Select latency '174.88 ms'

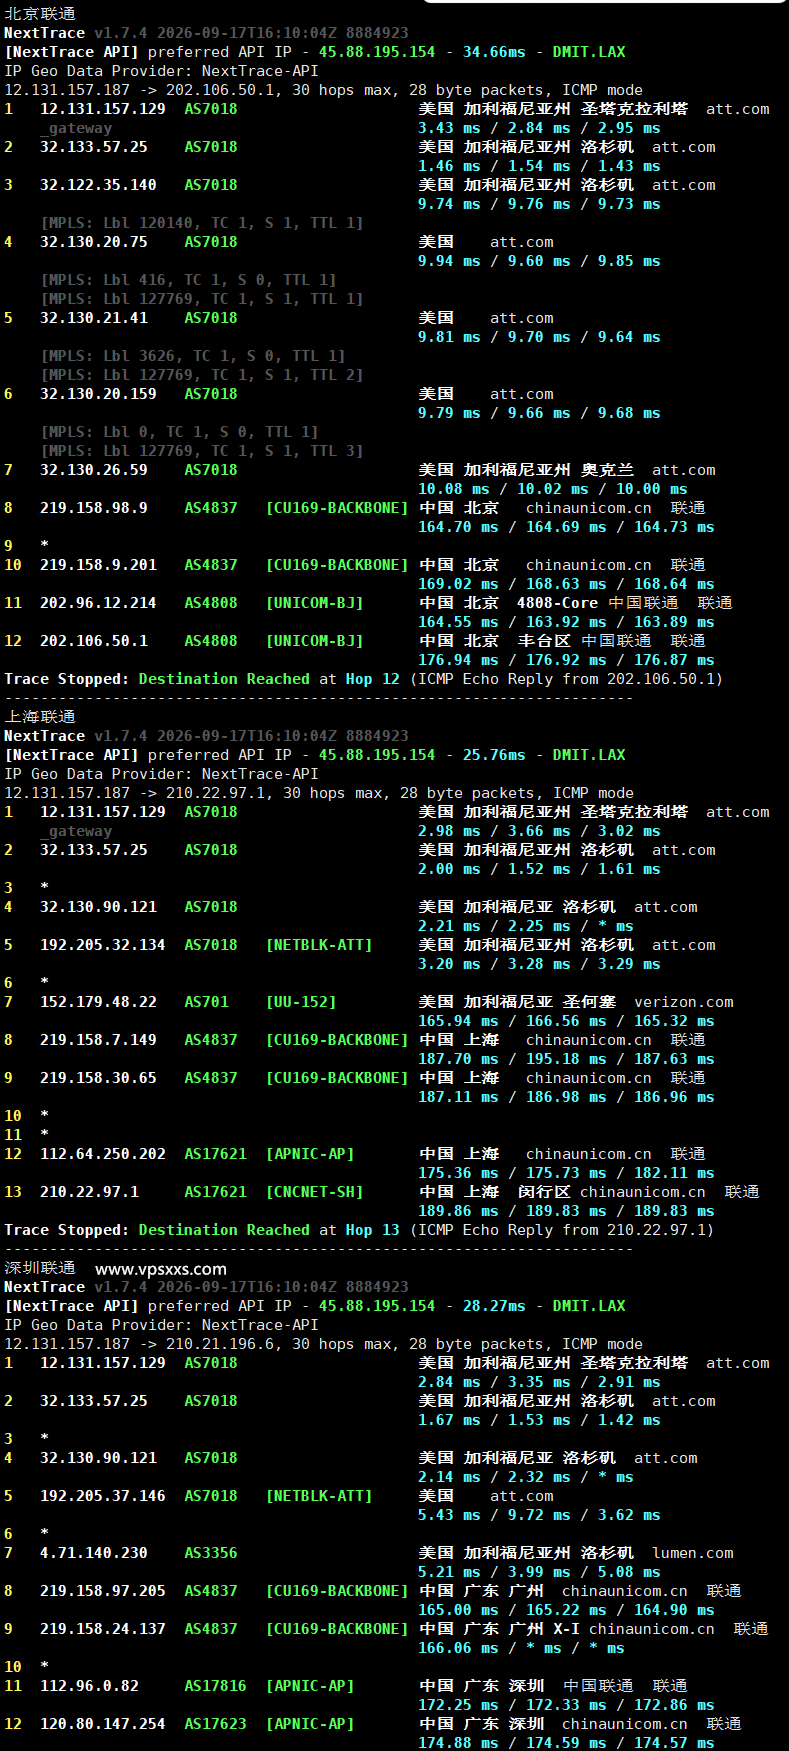458,1743
